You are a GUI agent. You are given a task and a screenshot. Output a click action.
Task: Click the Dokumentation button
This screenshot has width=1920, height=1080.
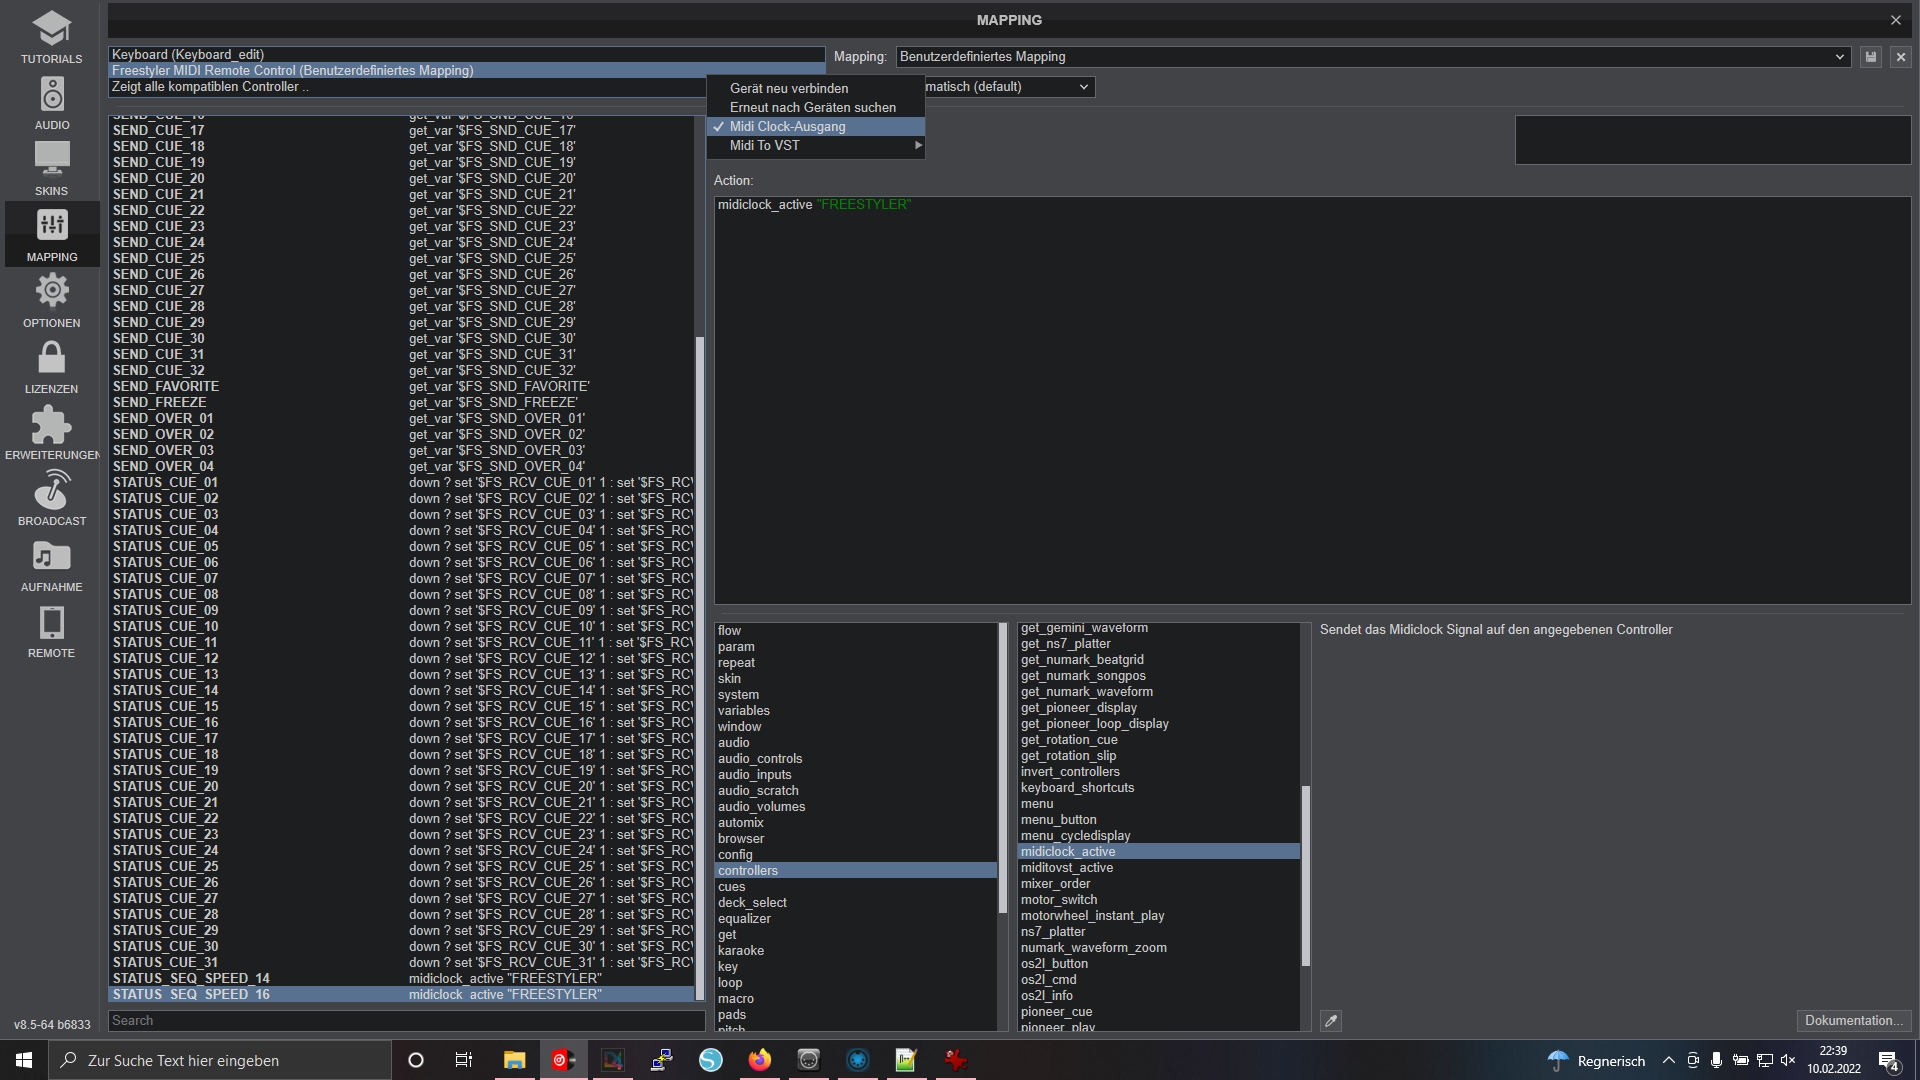[x=1853, y=1021]
